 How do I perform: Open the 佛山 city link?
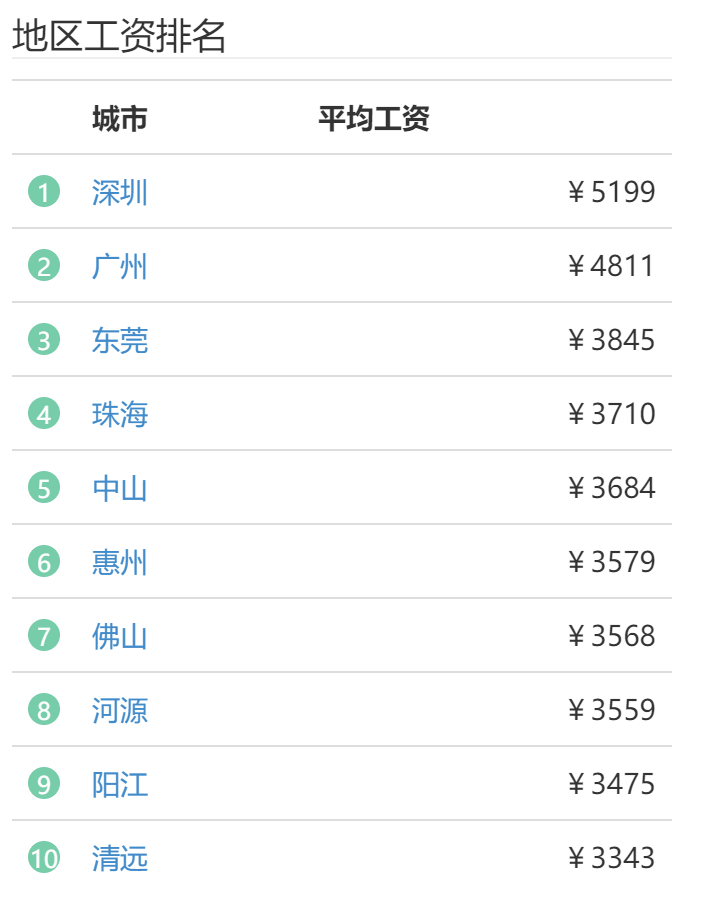tap(120, 636)
